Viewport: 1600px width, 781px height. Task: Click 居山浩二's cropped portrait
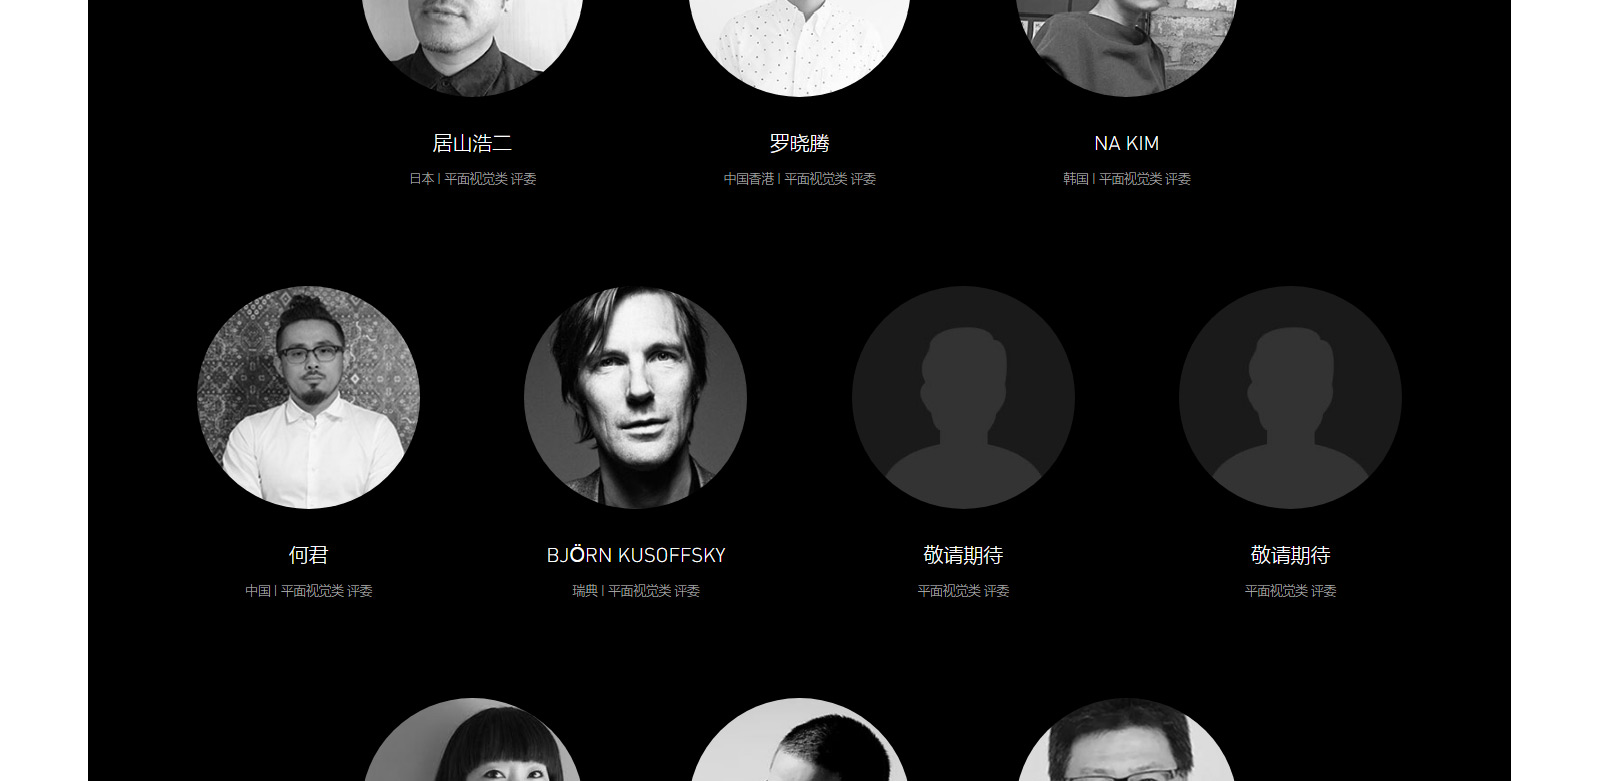tap(472, 45)
